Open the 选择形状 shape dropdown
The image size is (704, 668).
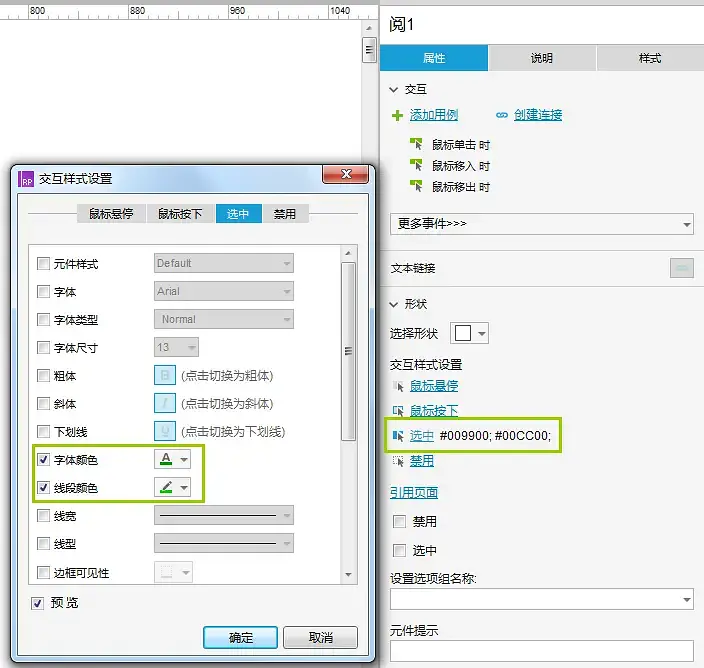coord(469,333)
